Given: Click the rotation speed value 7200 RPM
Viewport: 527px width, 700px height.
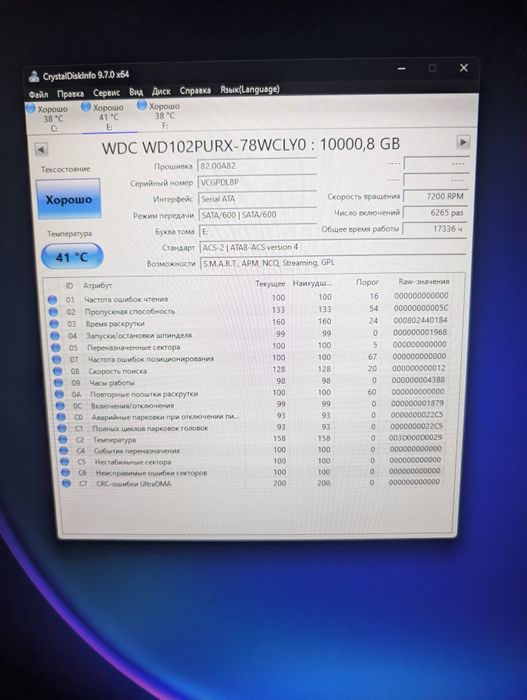Looking at the screenshot, I should tap(435, 196).
